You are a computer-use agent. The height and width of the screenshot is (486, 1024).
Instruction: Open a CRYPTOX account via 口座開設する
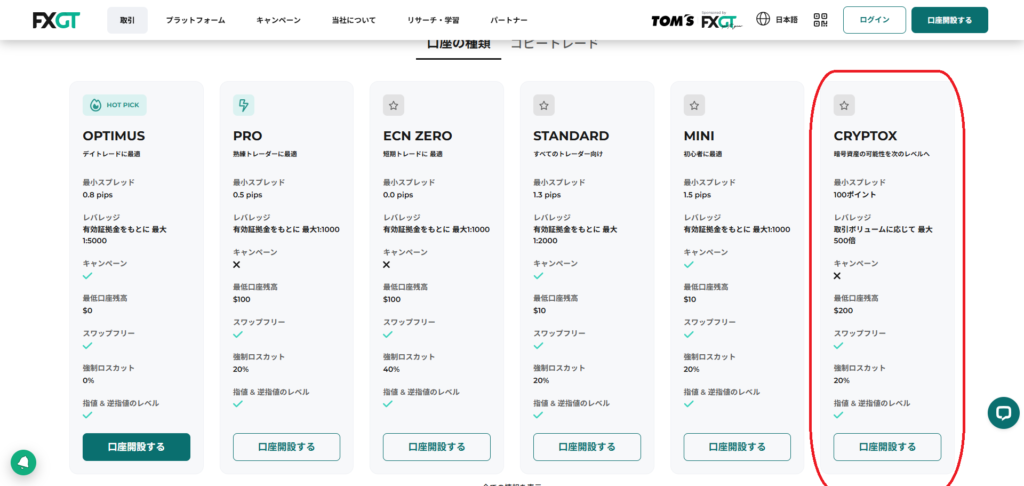point(888,447)
